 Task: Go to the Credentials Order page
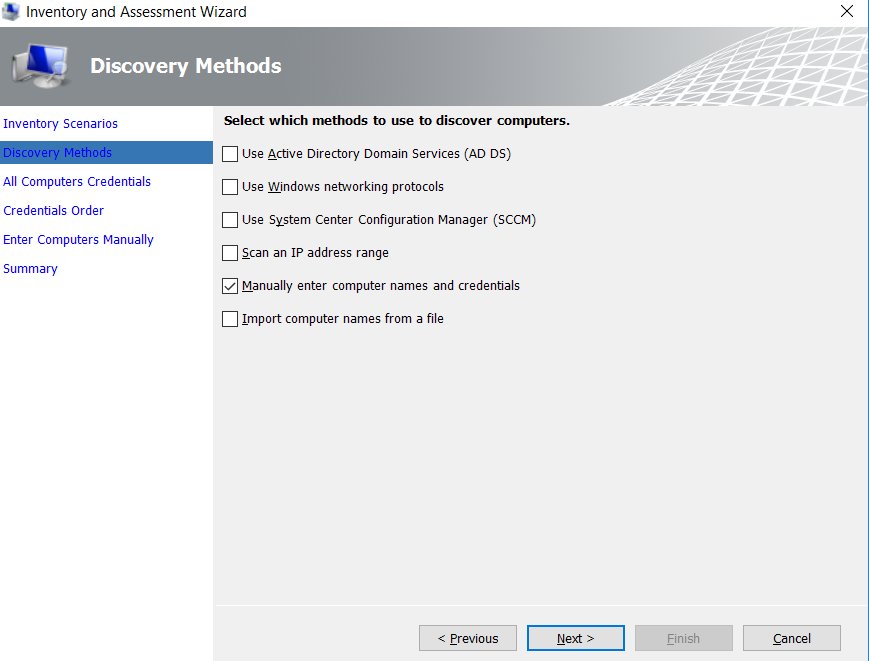[x=53, y=210]
